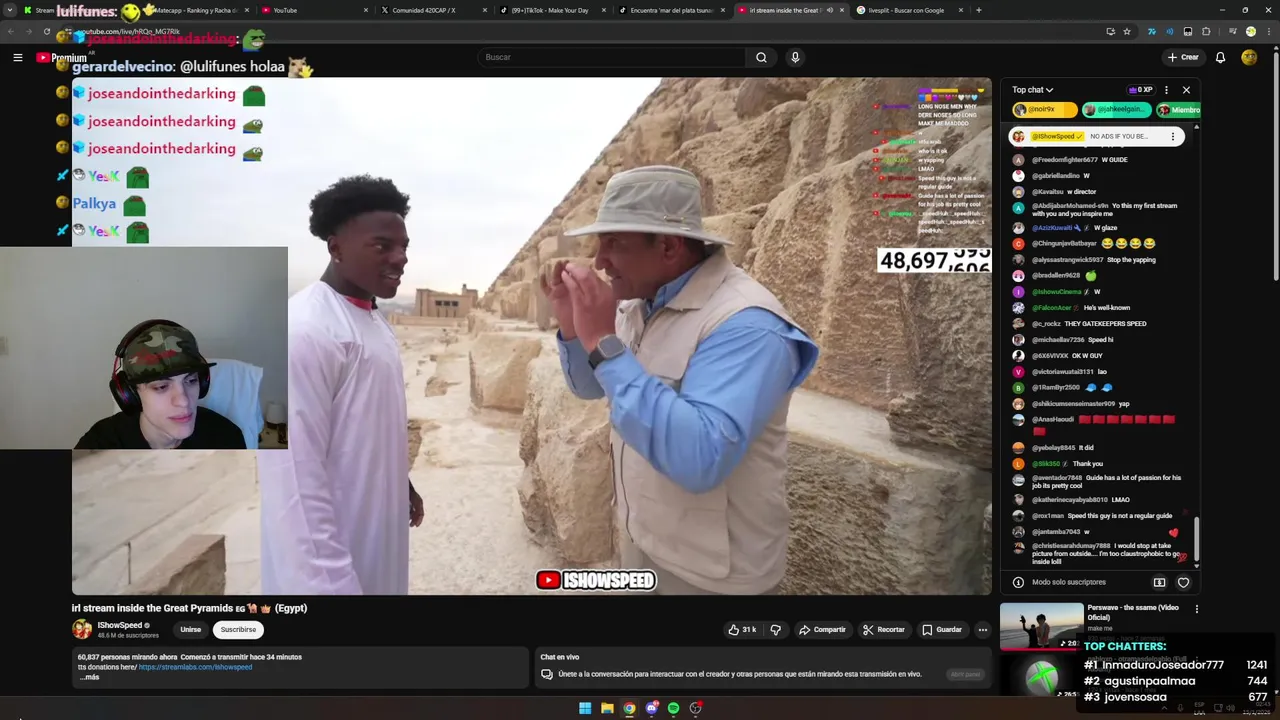Select the @jahkeelgain super chat chip

[1117, 110]
